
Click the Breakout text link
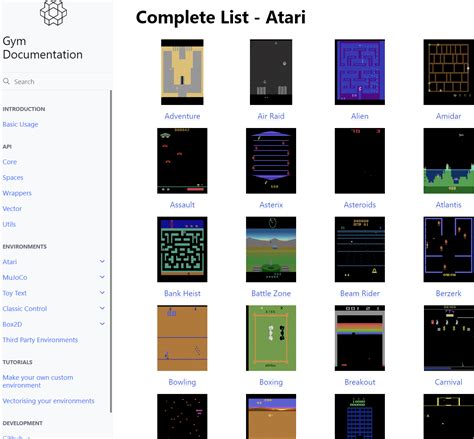(360, 382)
